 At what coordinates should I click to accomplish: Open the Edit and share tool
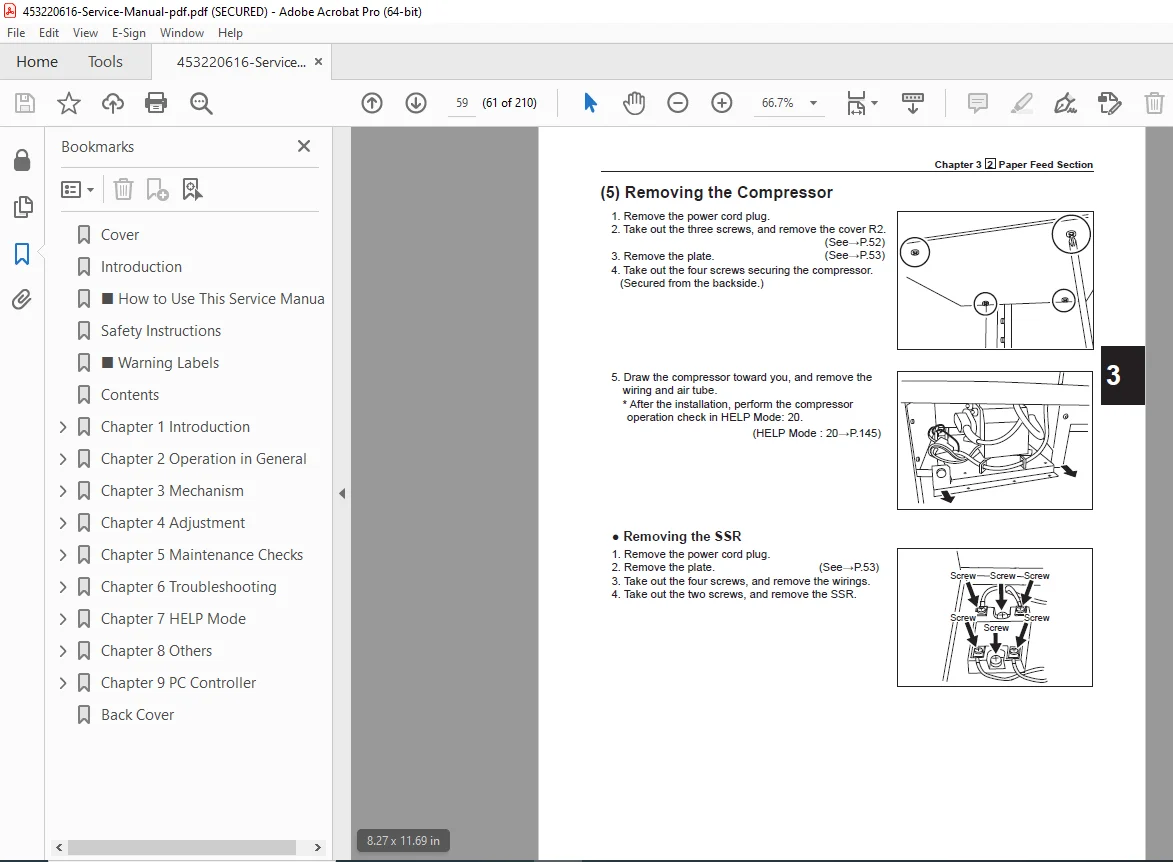click(1109, 103)
